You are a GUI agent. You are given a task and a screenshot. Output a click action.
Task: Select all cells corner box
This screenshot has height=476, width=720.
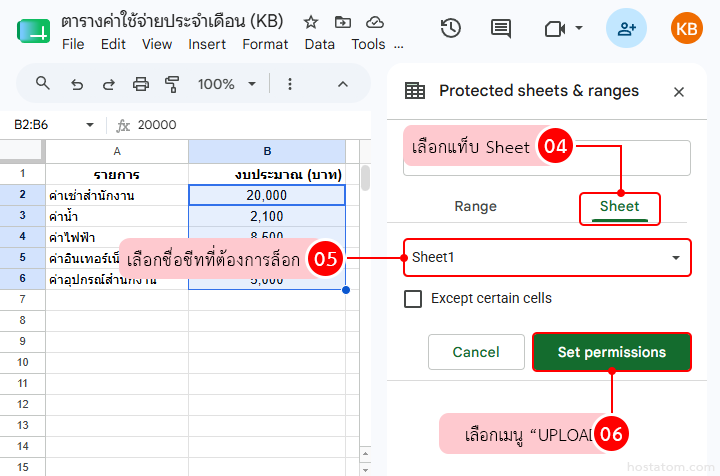(x=22, y=151)
